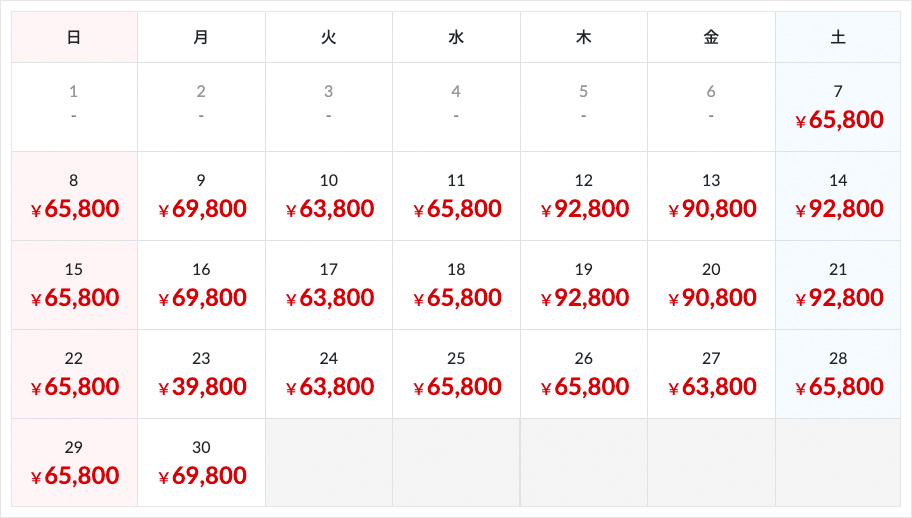Select Saturday the 21st at ¥92,800
This screenshot has height=518, width=912.
pyautogui.click(x=838, y=285)
